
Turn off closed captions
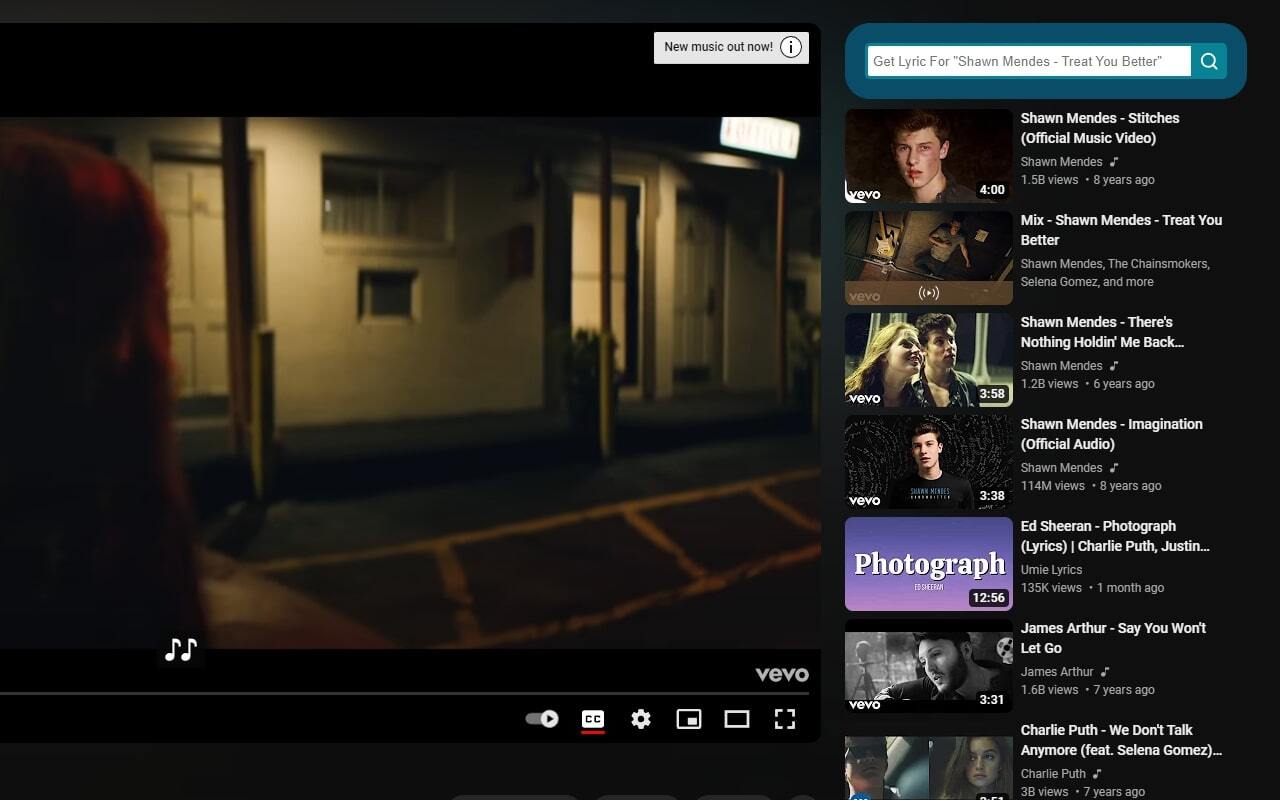click(x=593, y=719)
